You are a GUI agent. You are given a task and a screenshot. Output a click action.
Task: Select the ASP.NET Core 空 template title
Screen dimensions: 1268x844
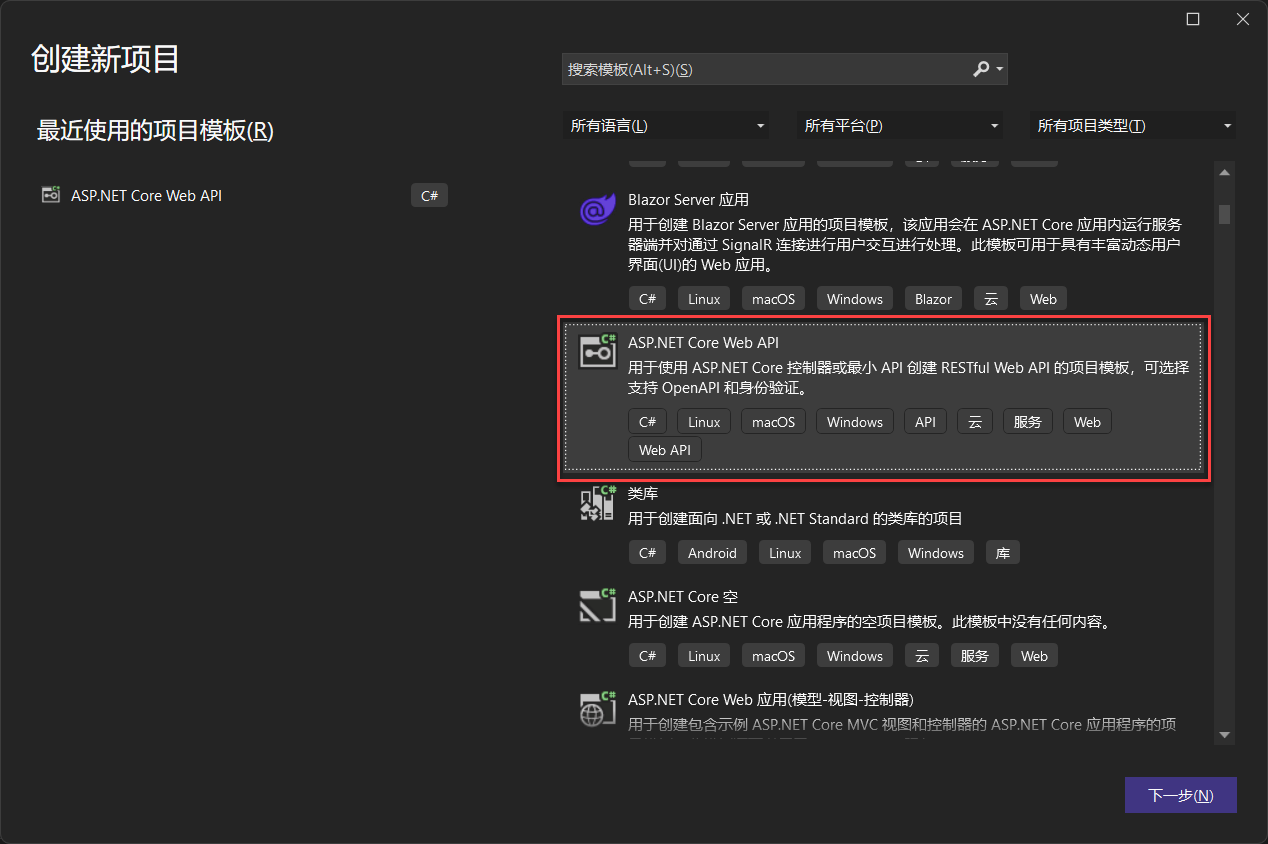683,597
